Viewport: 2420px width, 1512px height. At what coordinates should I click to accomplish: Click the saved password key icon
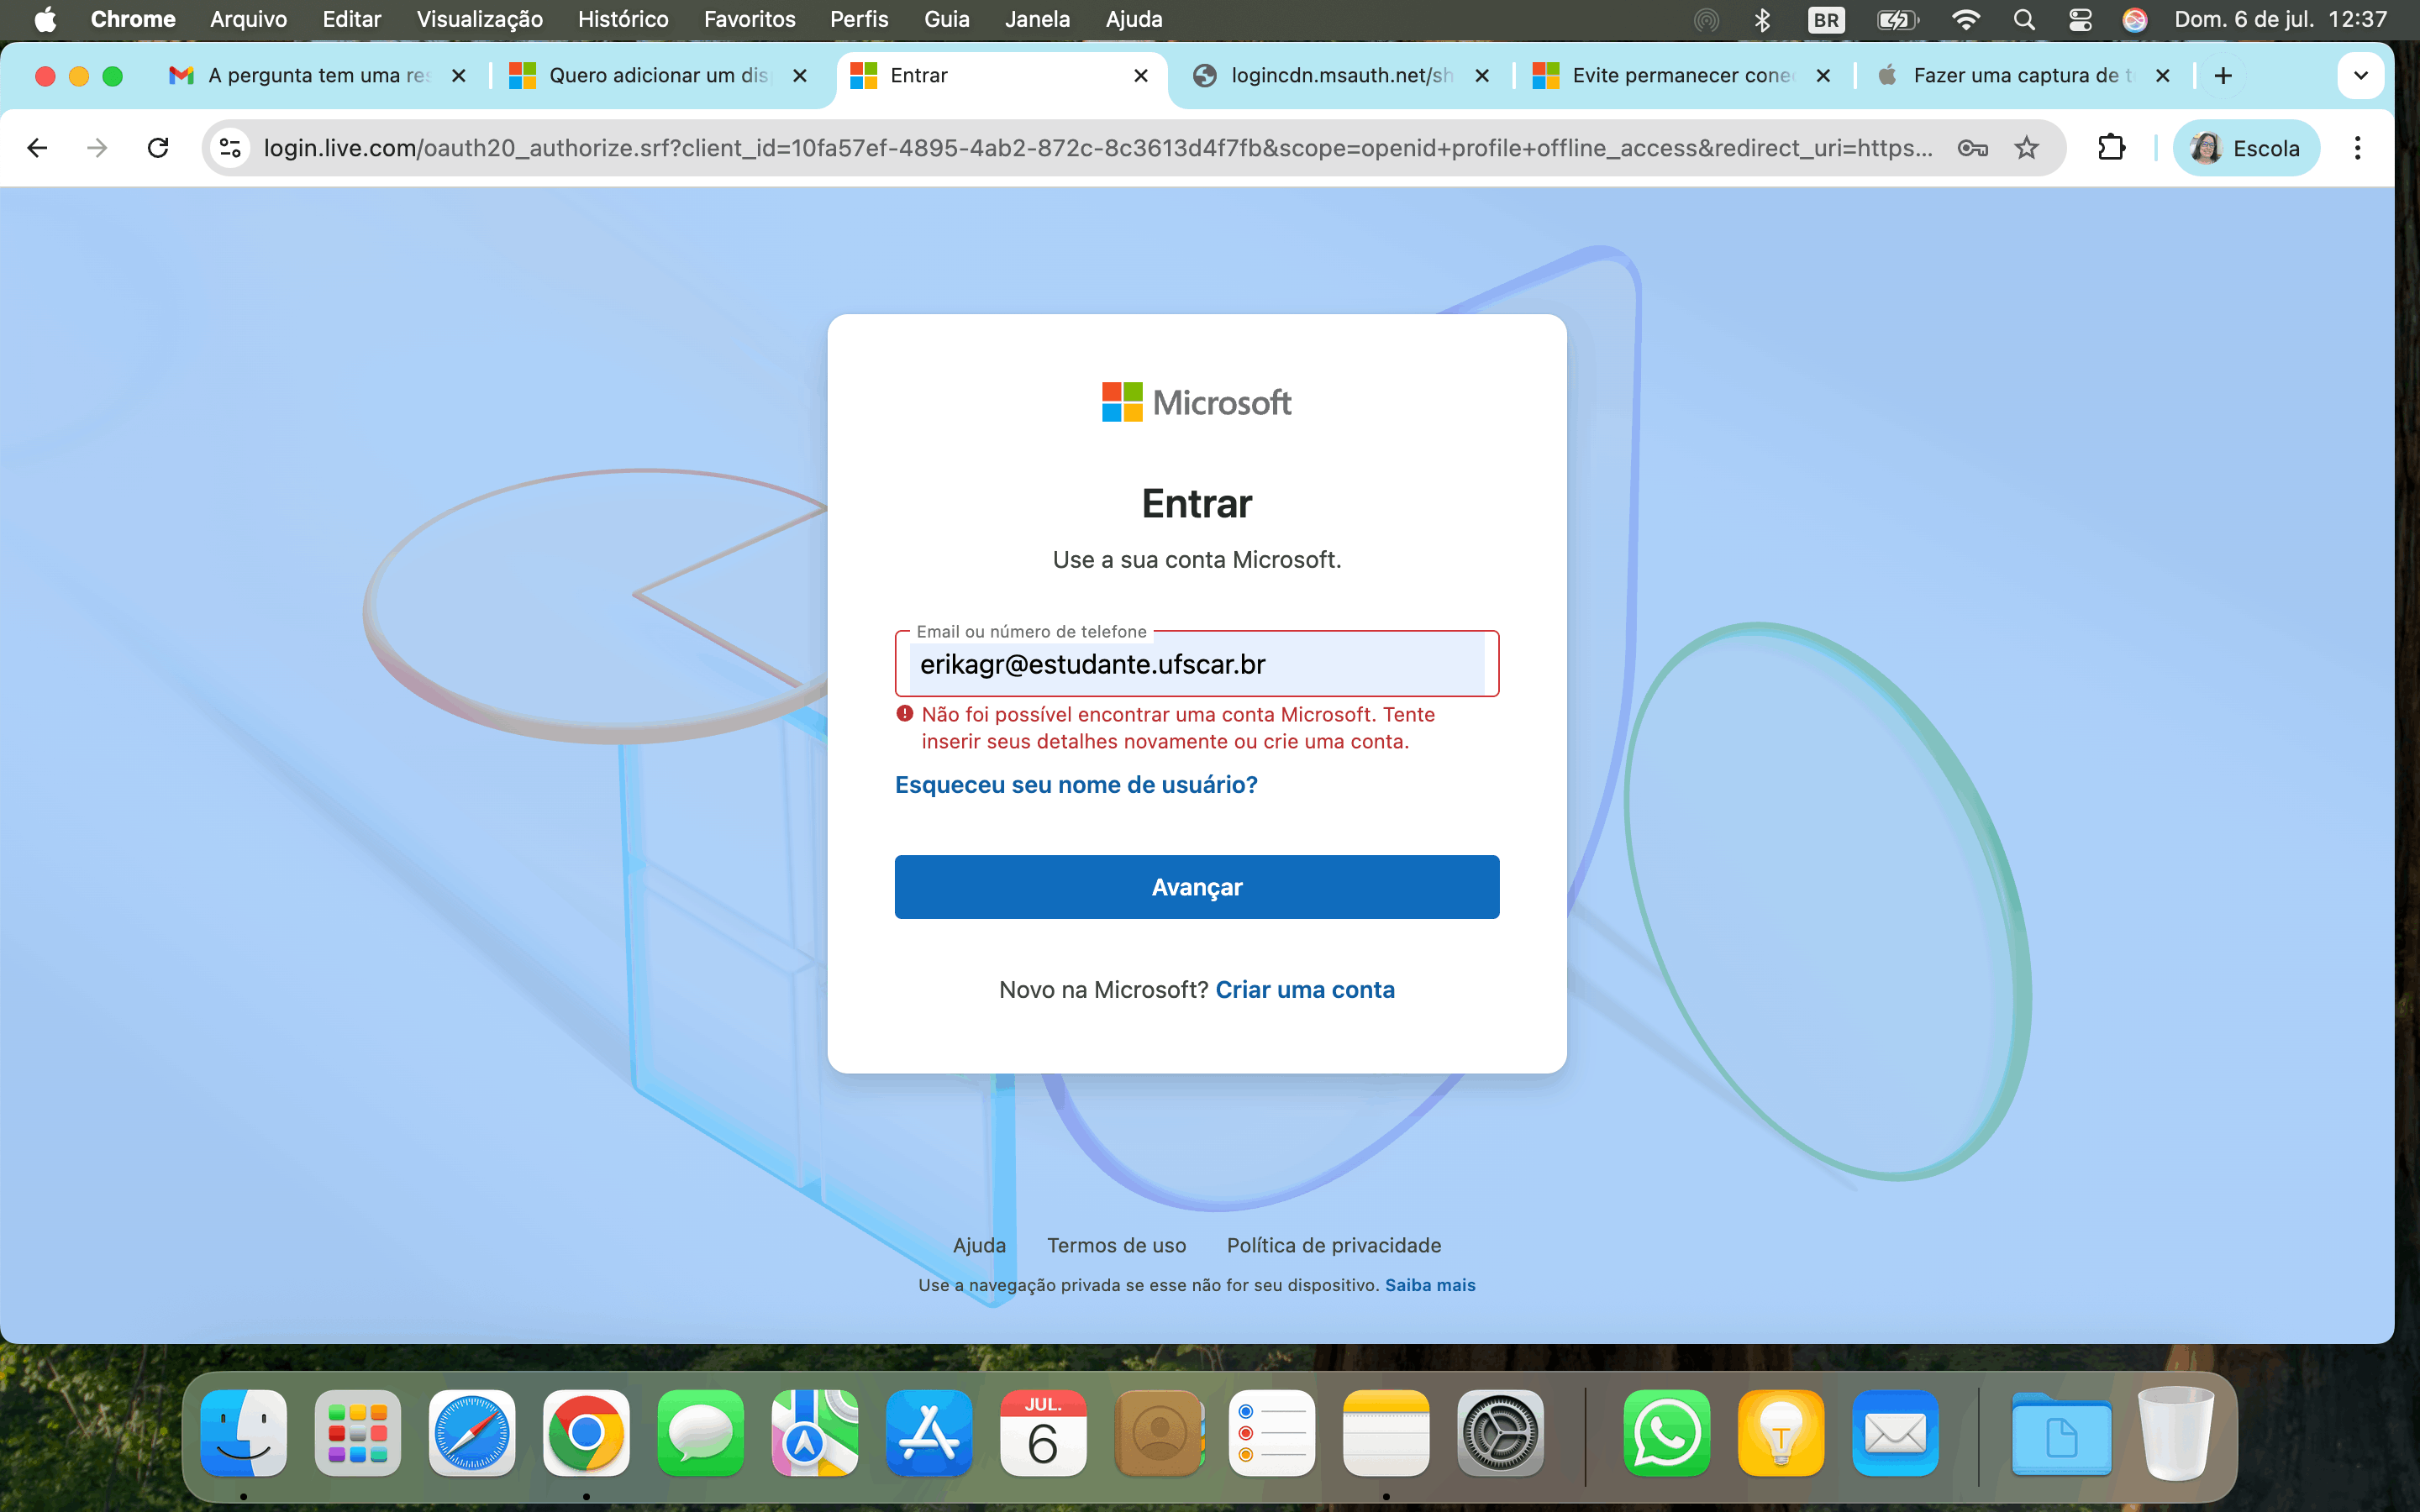click(1971, 148)
